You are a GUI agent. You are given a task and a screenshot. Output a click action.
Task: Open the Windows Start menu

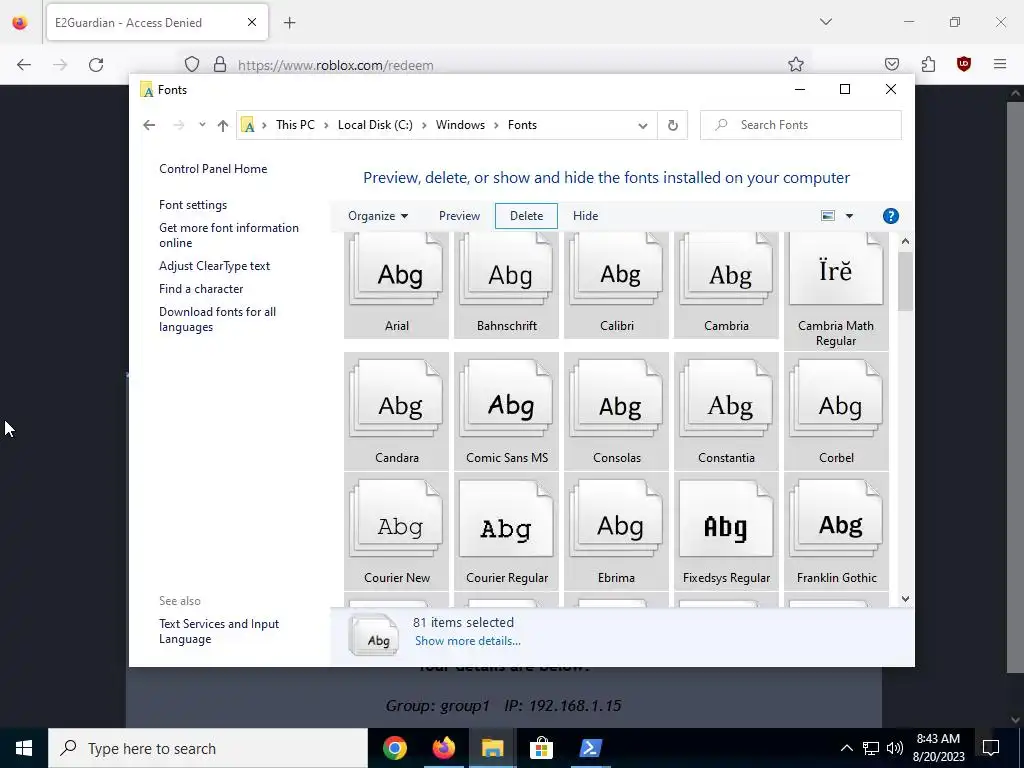(24, 748)
